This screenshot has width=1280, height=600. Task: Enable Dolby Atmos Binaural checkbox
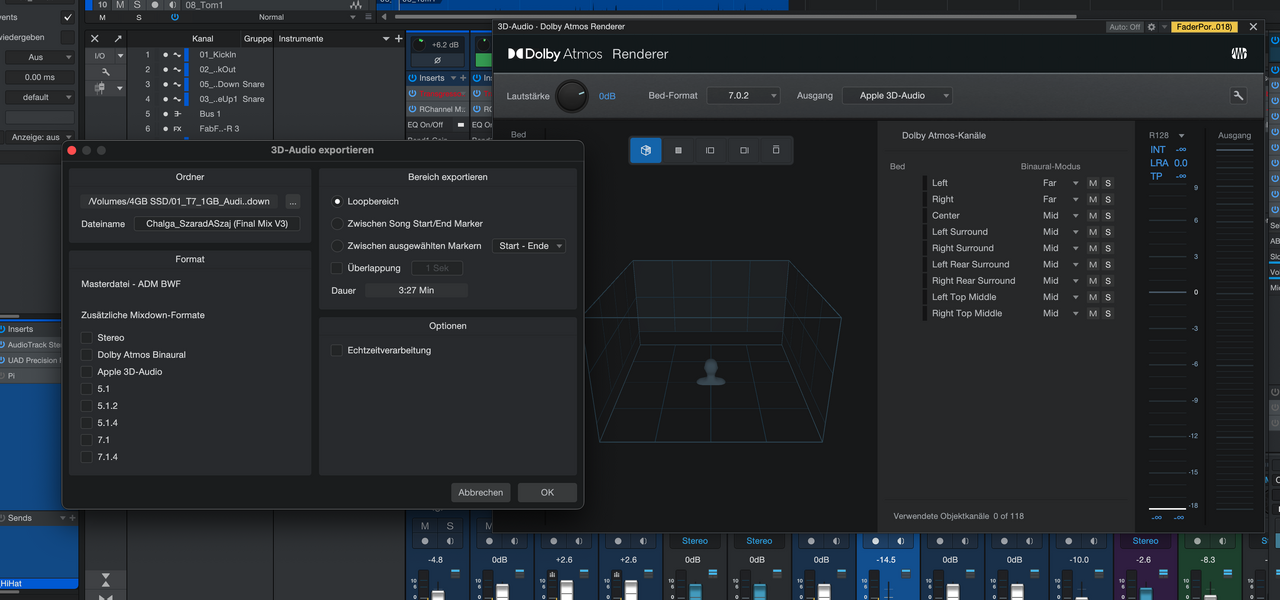(87, 355)
